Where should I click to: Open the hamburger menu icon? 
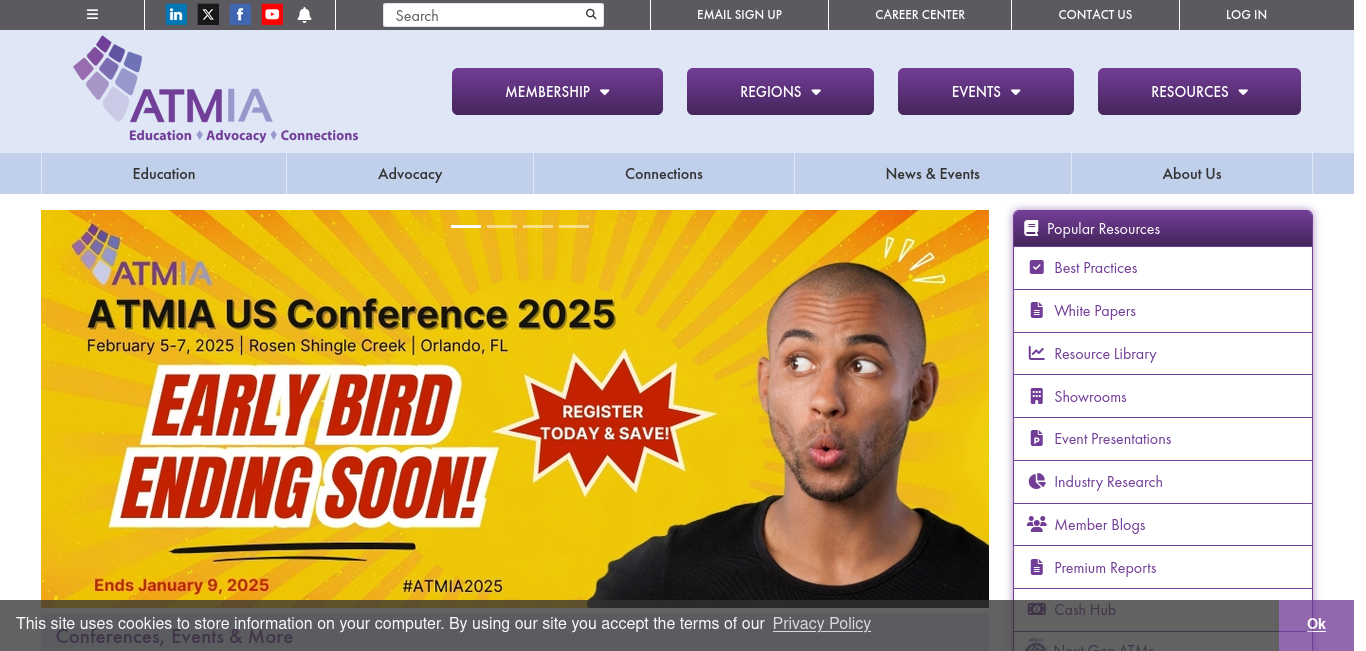pyautogui.click(x=92, y=14)
